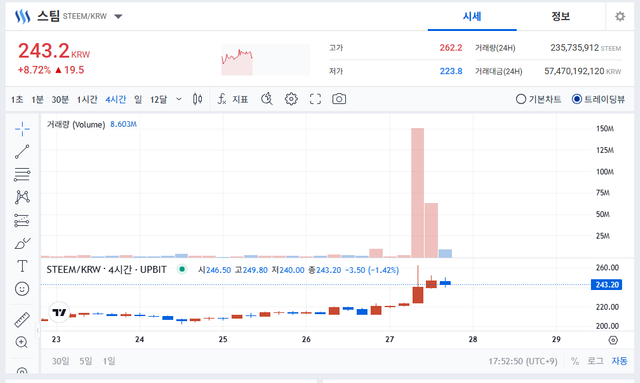Click the 17:52:50 (UTC+9) timezone clock

(x=523, y=361)
